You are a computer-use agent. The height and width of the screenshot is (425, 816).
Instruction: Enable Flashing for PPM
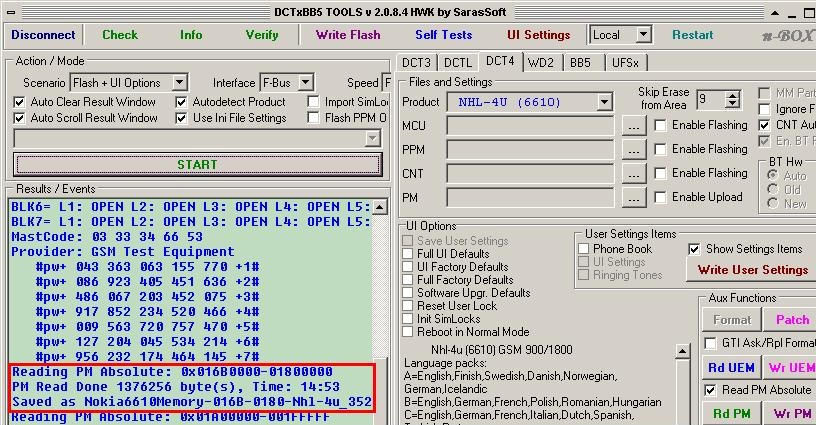coord(660,149)
